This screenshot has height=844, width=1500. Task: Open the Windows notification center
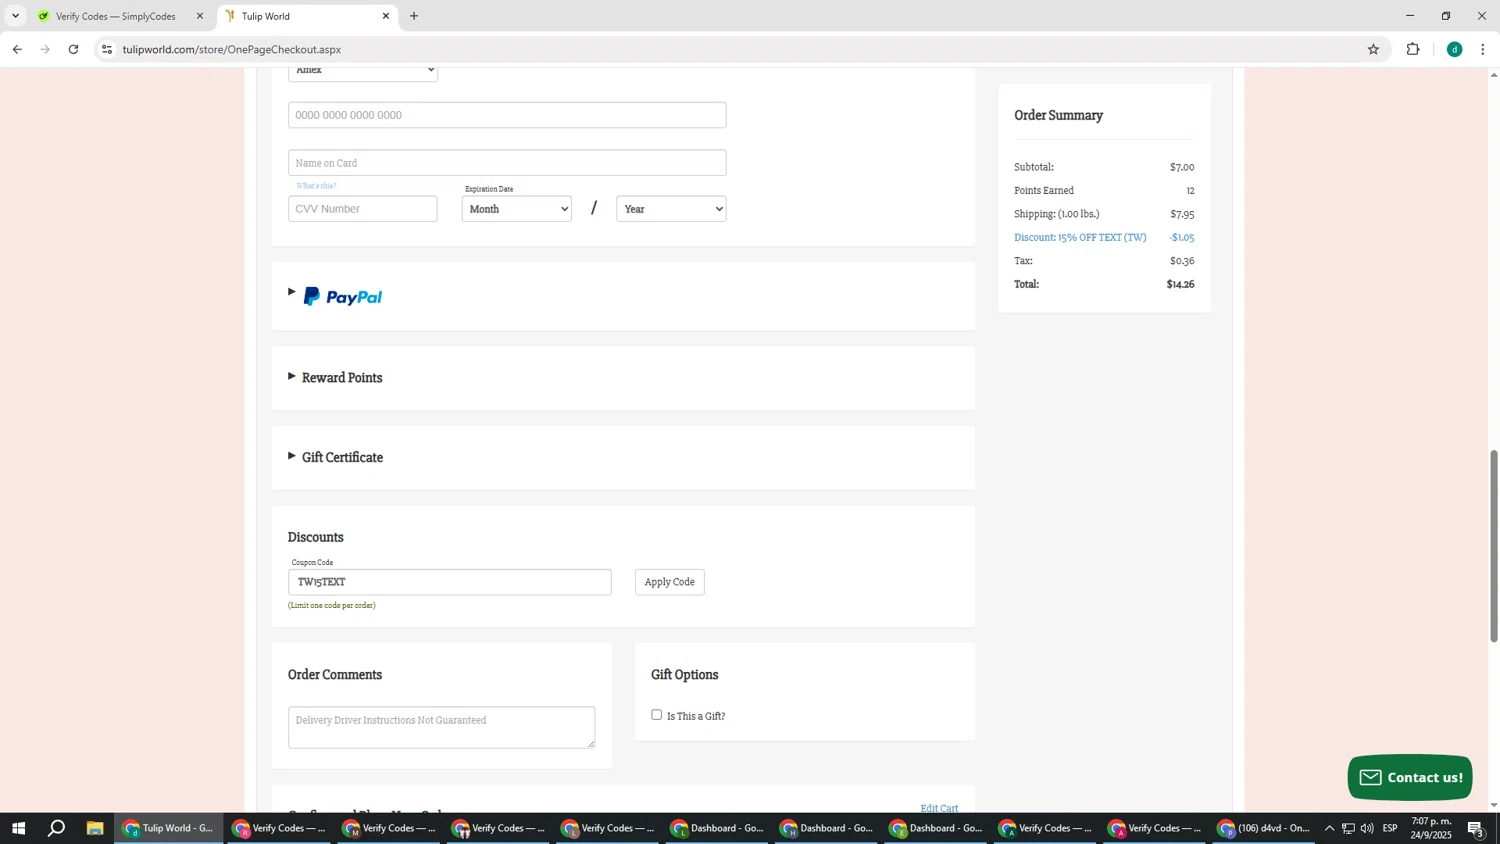click(1476, 828)
